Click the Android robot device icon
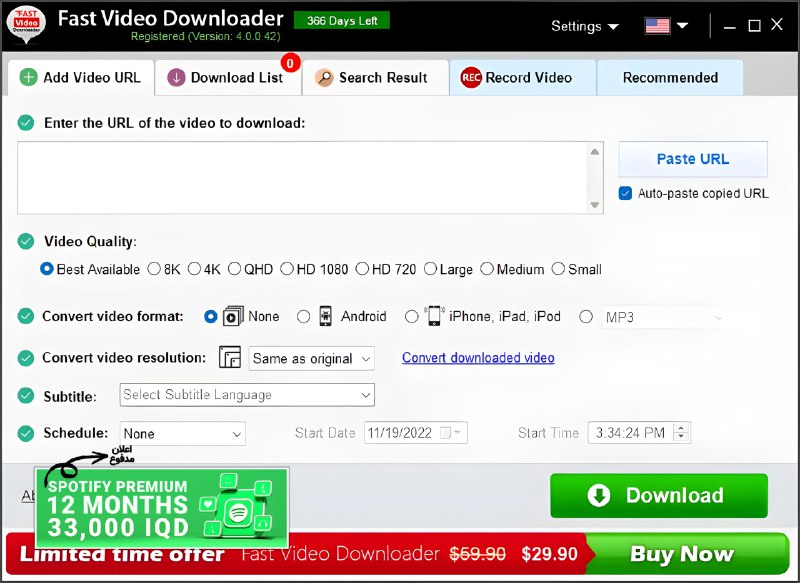This screenshot has width=800, height=583. [326, 316]
